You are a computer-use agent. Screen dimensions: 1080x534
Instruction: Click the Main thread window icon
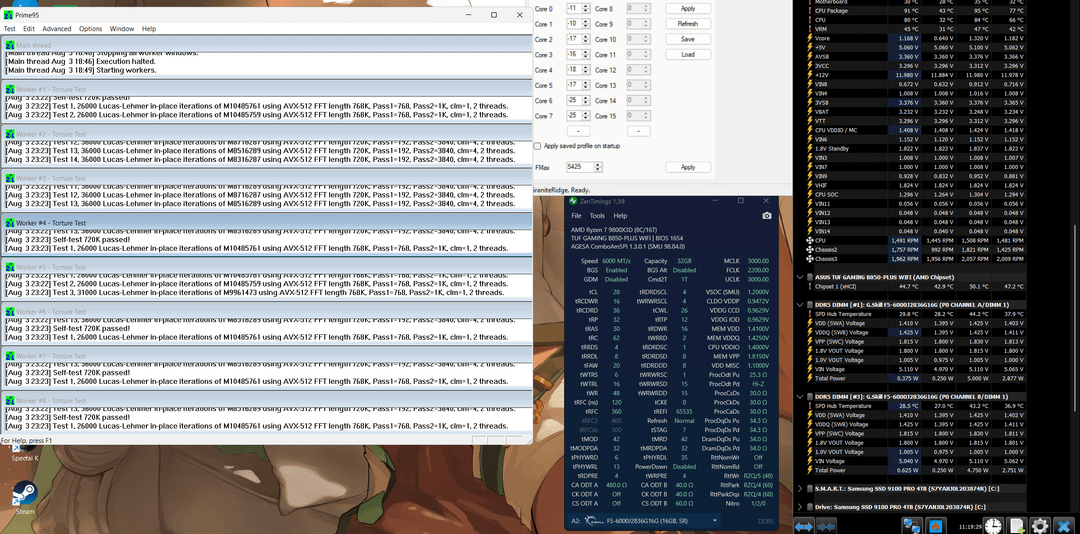pos(10,45)
